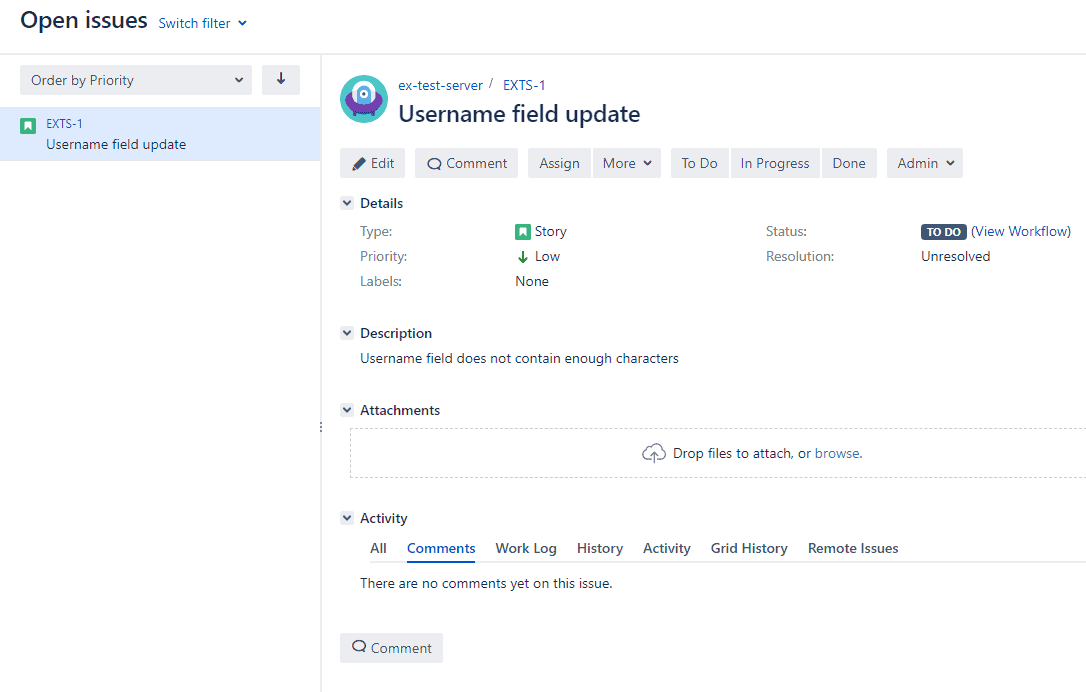The image size is (1086, 692).
Task: Click the View Workflow link
Action: click(1021, 231)
